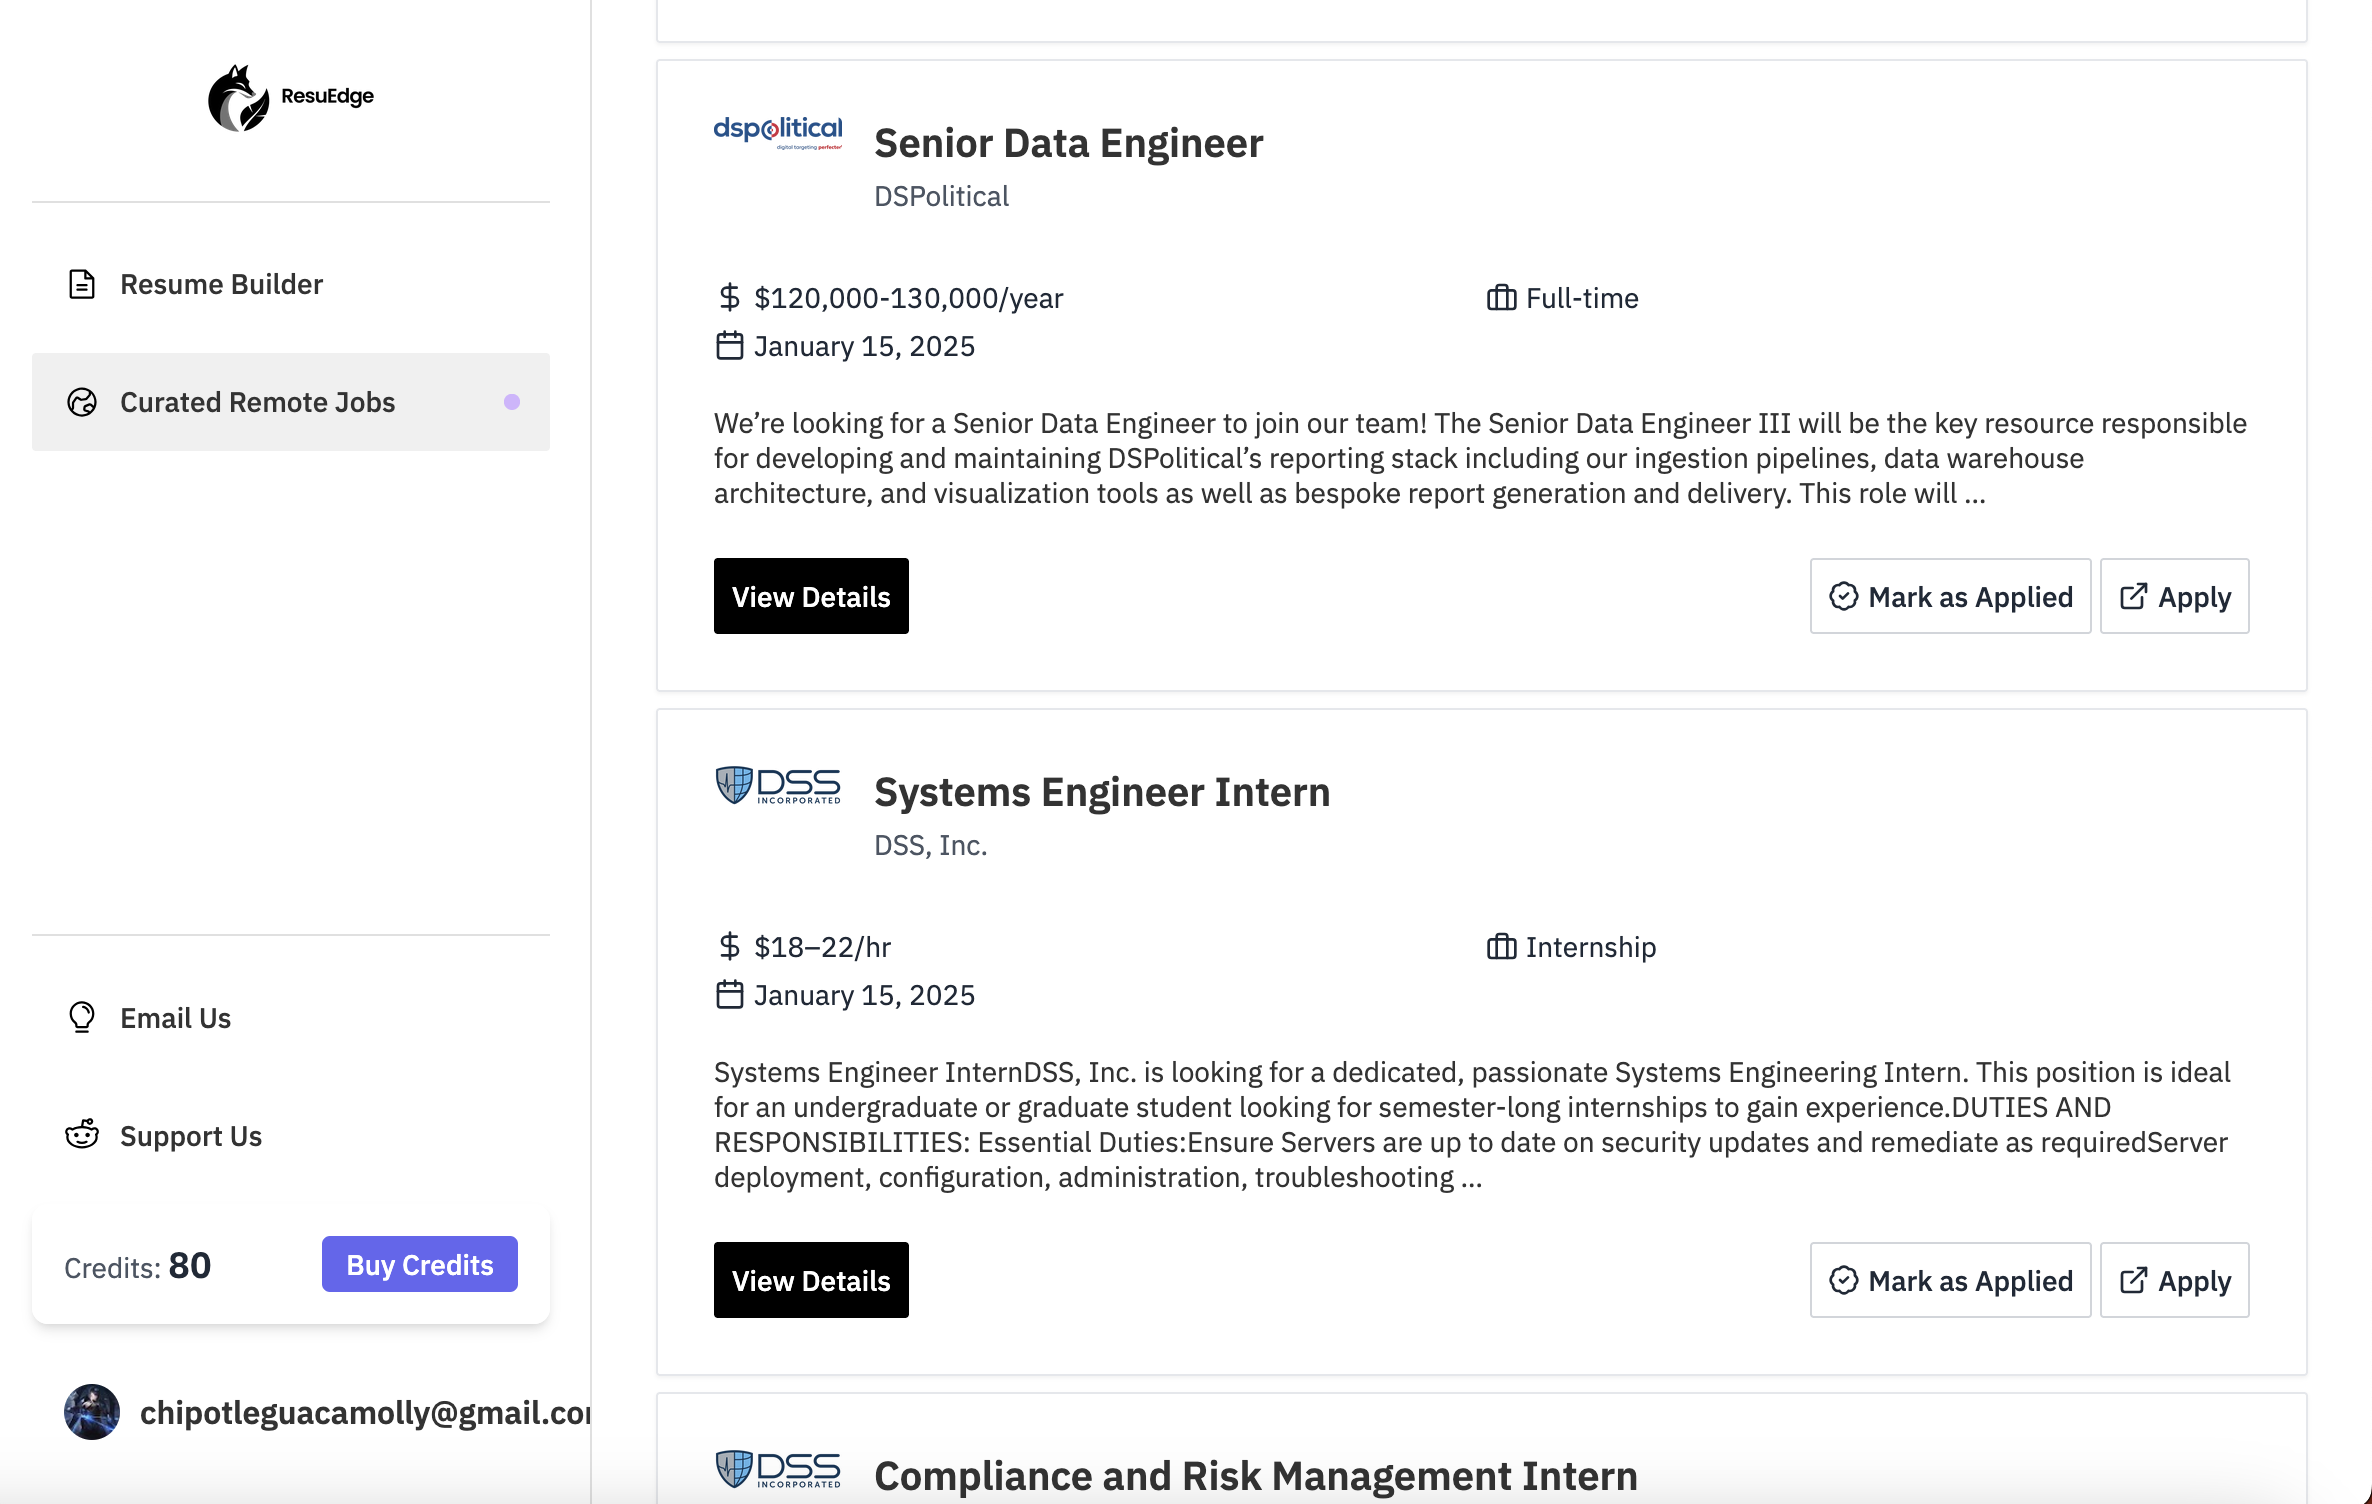2372x1504 pixels.
Task: Mark Senior Data Engineer as applied
Action: tap(1950, 596)
